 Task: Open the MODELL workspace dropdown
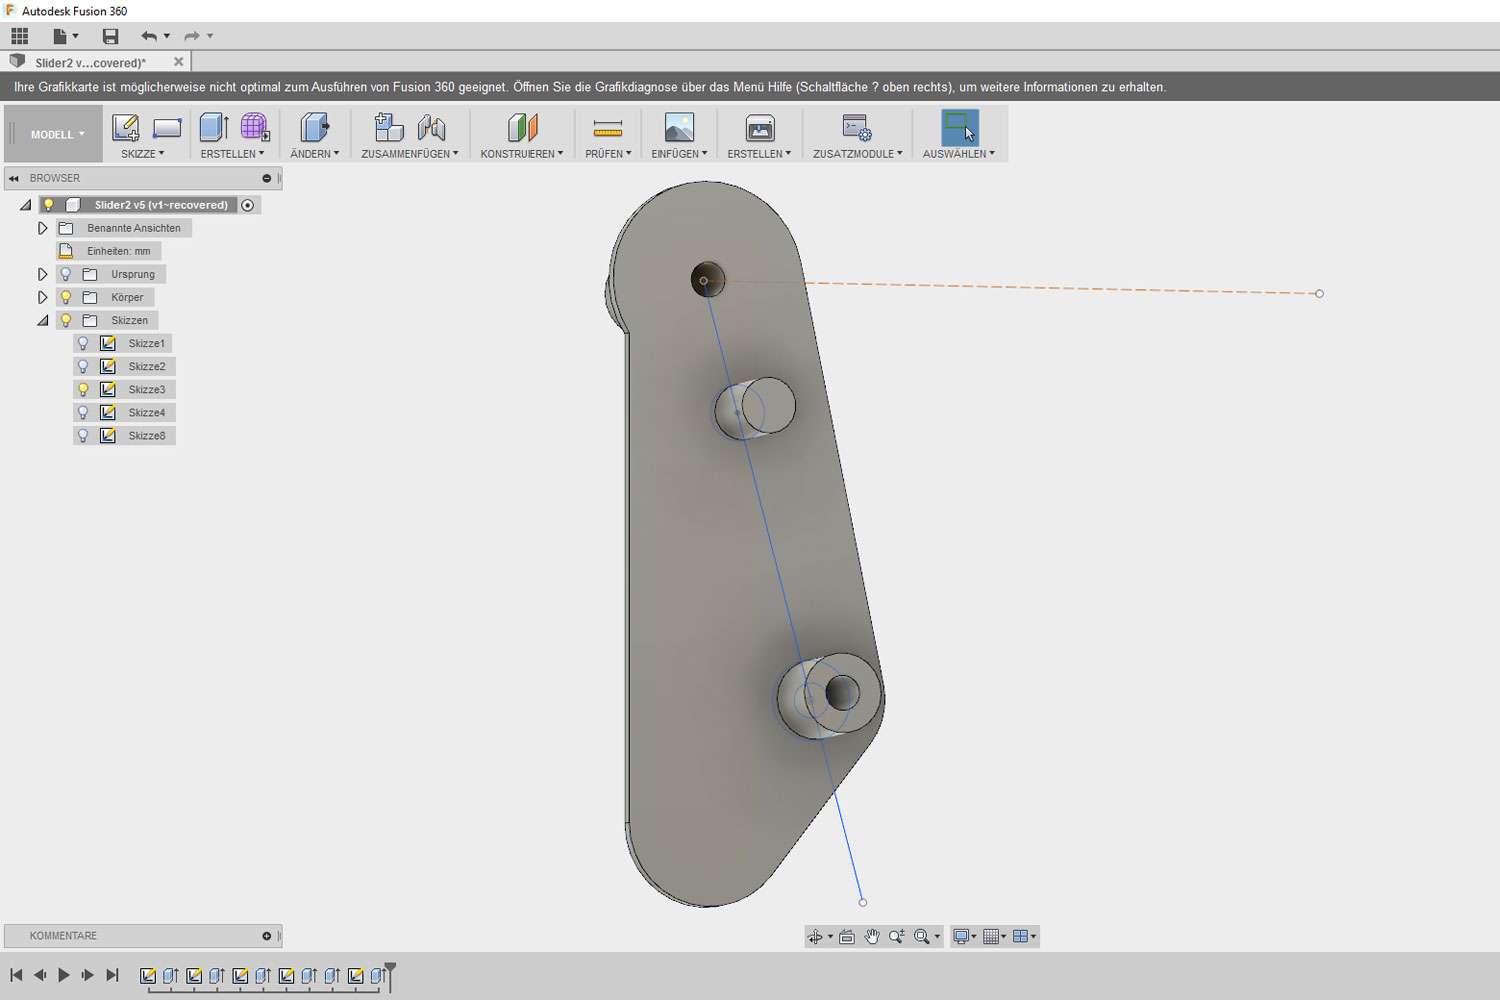(x=57, y=134)
